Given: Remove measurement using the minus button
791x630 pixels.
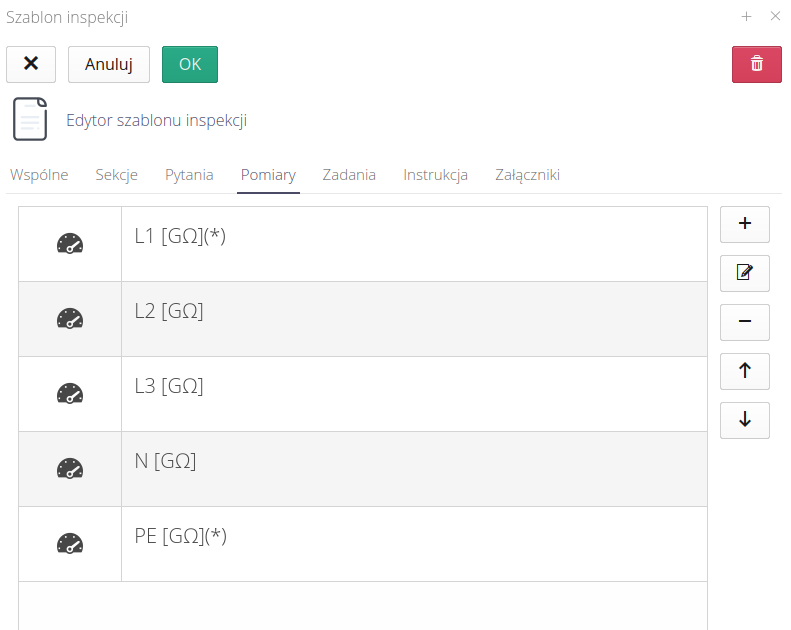Looking at the screenshot, I should [744, 322].
